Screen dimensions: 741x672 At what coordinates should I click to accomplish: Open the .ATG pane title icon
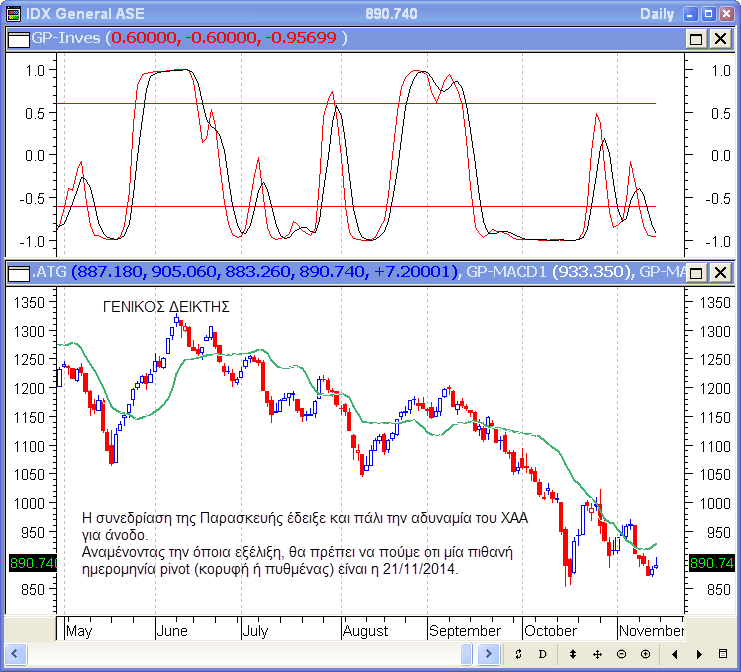[x=18, y=272]
